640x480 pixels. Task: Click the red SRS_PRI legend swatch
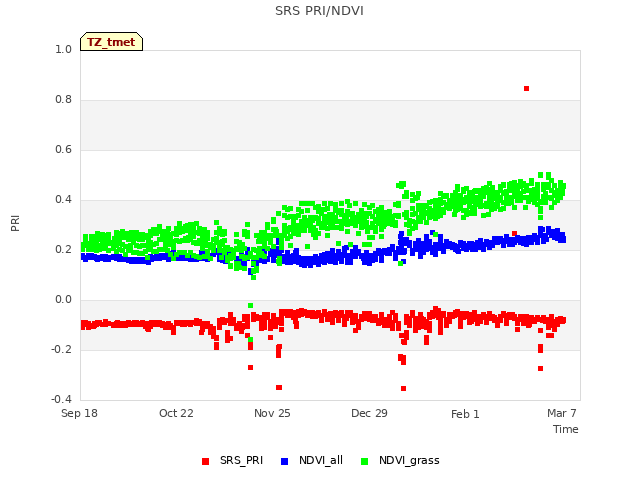(x=205, y=461)
